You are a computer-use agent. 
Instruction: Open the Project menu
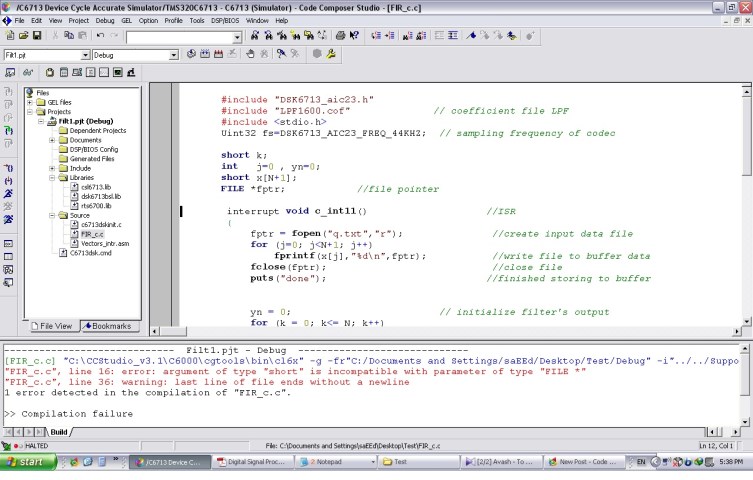coord(78,21)
